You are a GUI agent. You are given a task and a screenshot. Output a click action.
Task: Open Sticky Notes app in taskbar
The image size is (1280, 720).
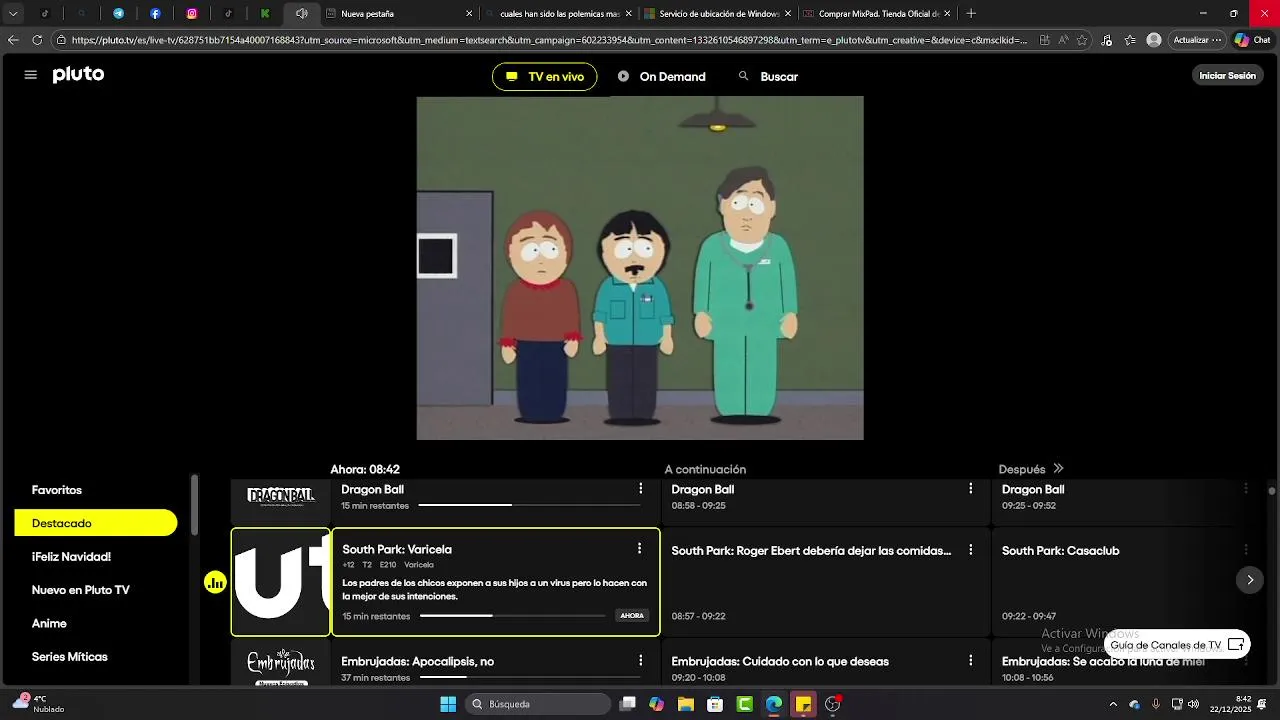tap(803, 704)
